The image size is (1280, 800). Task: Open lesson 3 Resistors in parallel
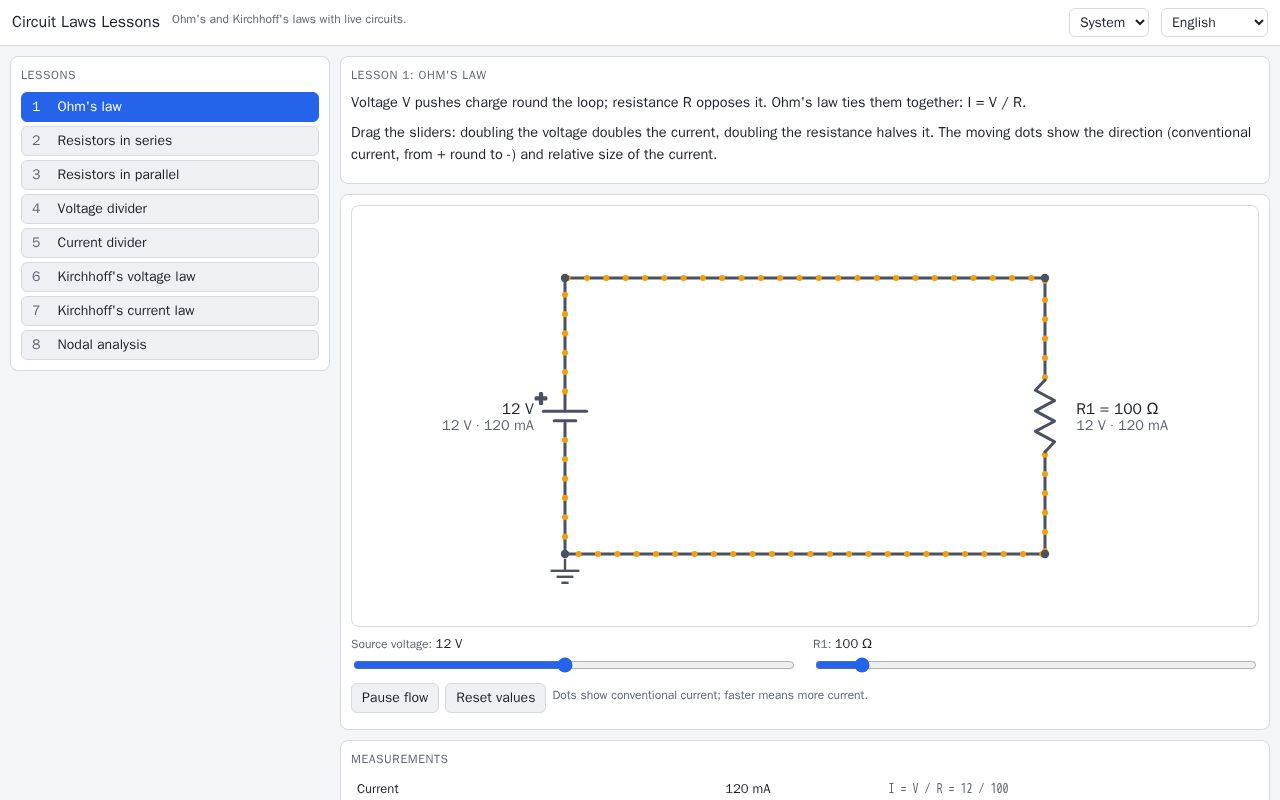170,175
